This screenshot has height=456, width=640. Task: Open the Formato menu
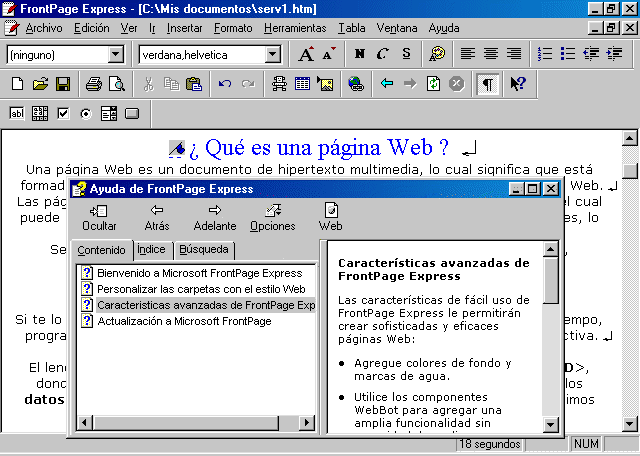[x=233, y=28]
